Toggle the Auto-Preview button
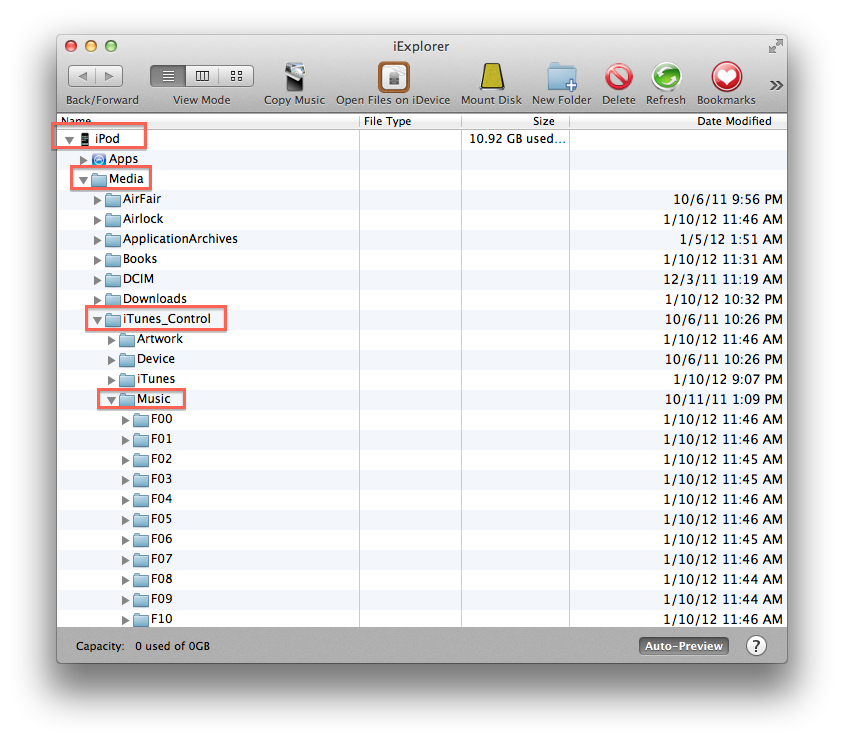Image resolution: width=844 pixels, height=742 pixels. tap(684, 646)
